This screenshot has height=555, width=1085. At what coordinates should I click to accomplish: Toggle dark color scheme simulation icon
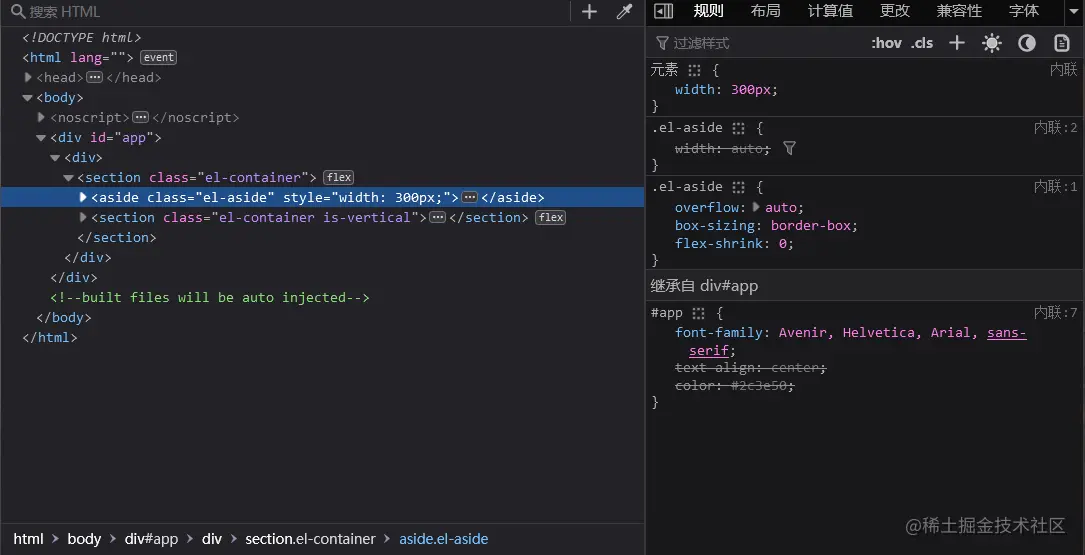pos(1027,43)
